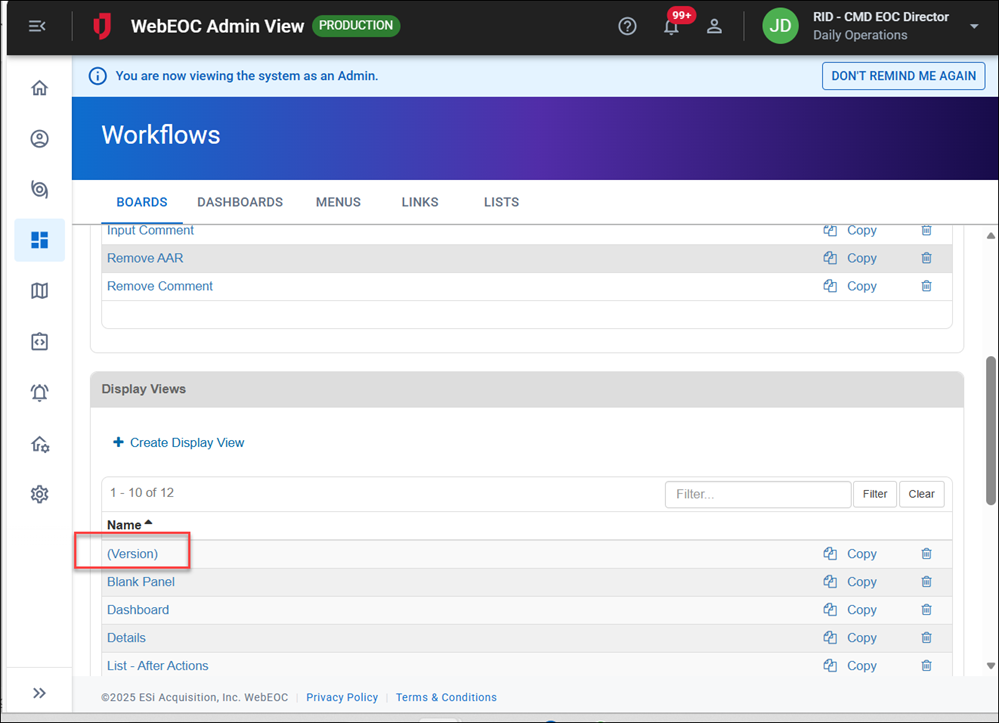The height and width of the screenshot is (723, 1000).
Task: Click the Home icon in sidebar
Action: point(39,88)
